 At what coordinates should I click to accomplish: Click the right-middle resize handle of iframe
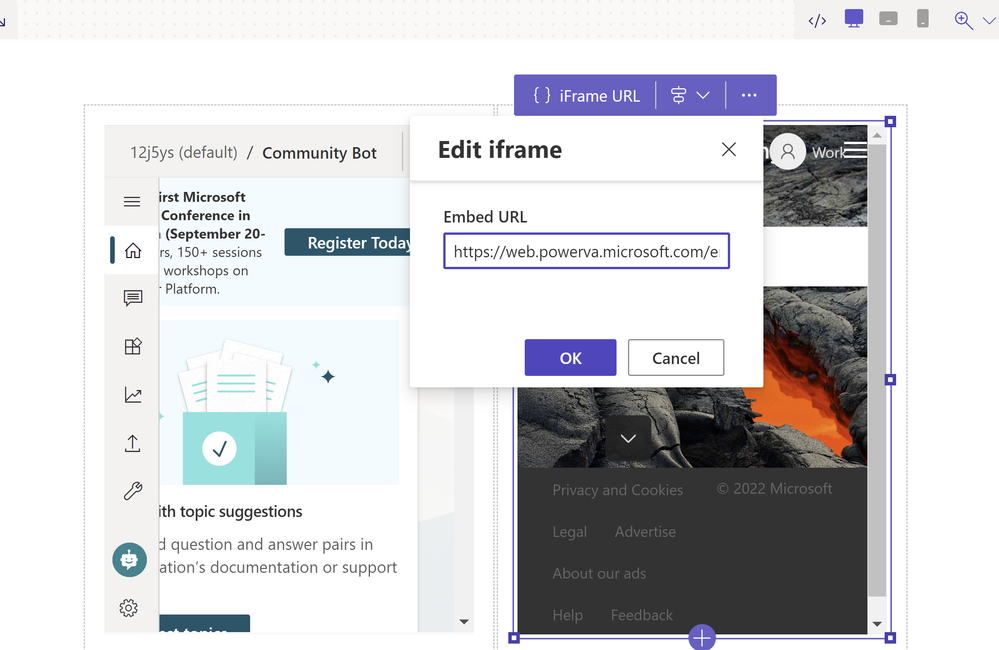point(891,380)
